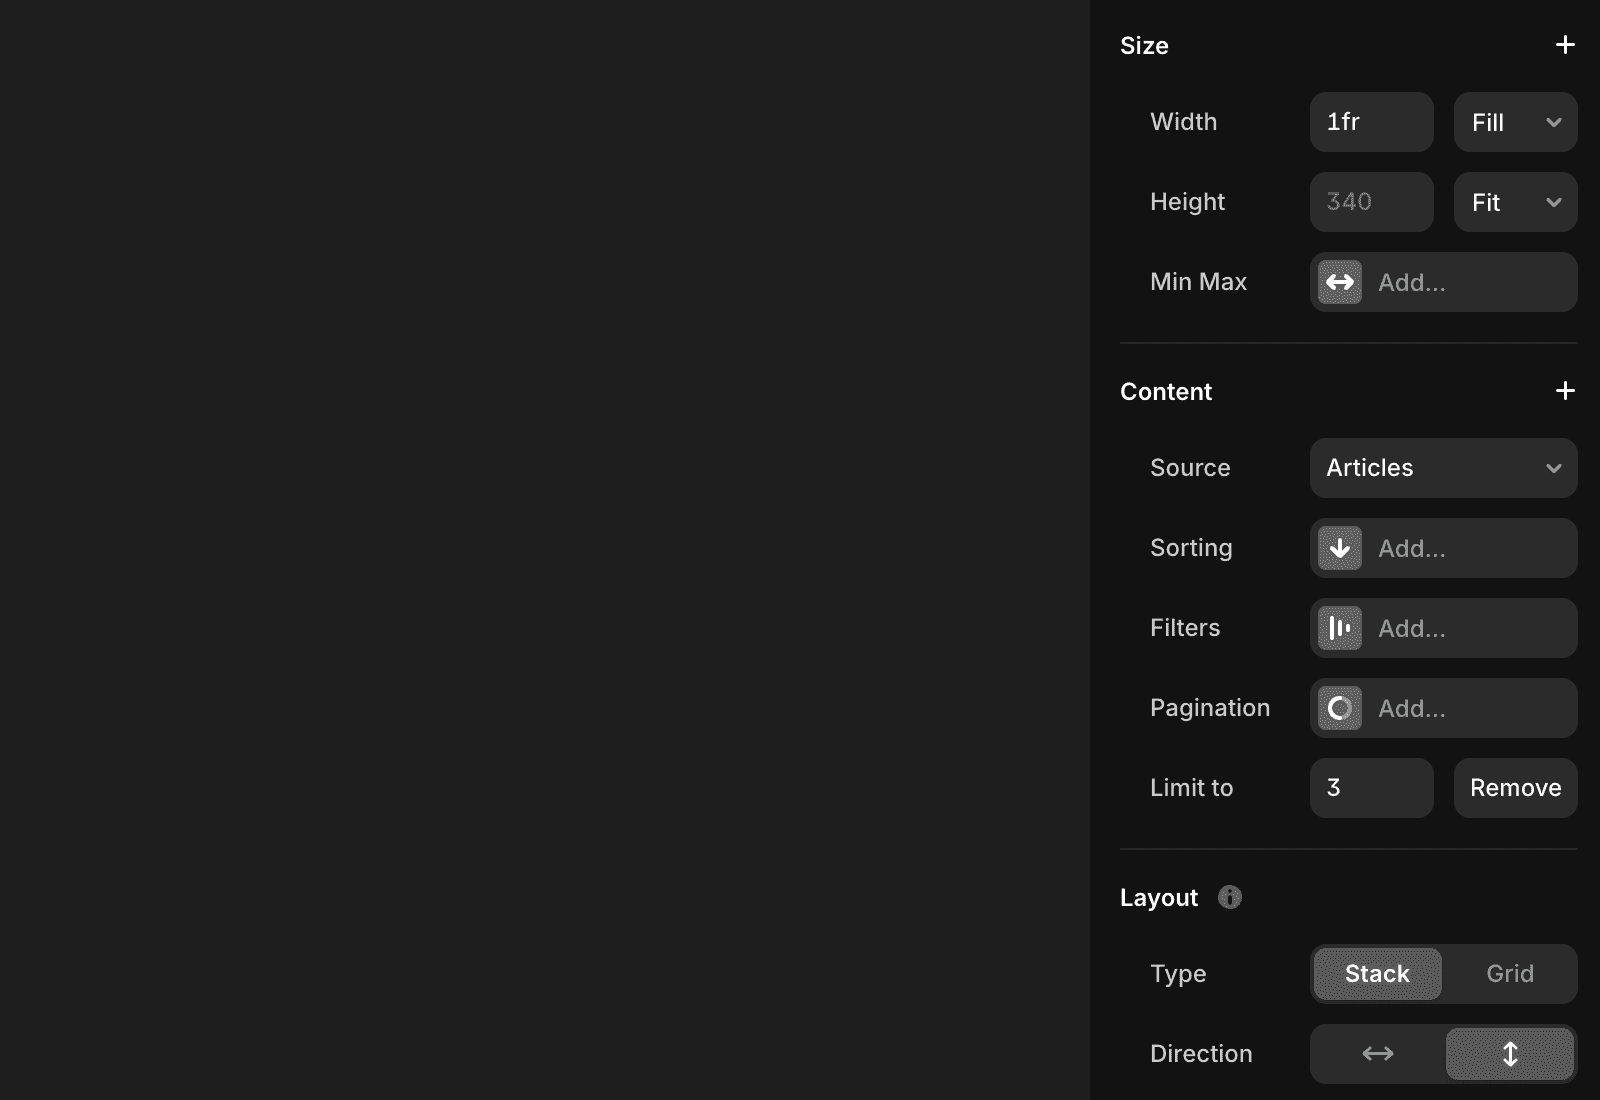Click the Layout section heading
The width and height of the screenshot is (1600, 1100).
point(1159,898)
